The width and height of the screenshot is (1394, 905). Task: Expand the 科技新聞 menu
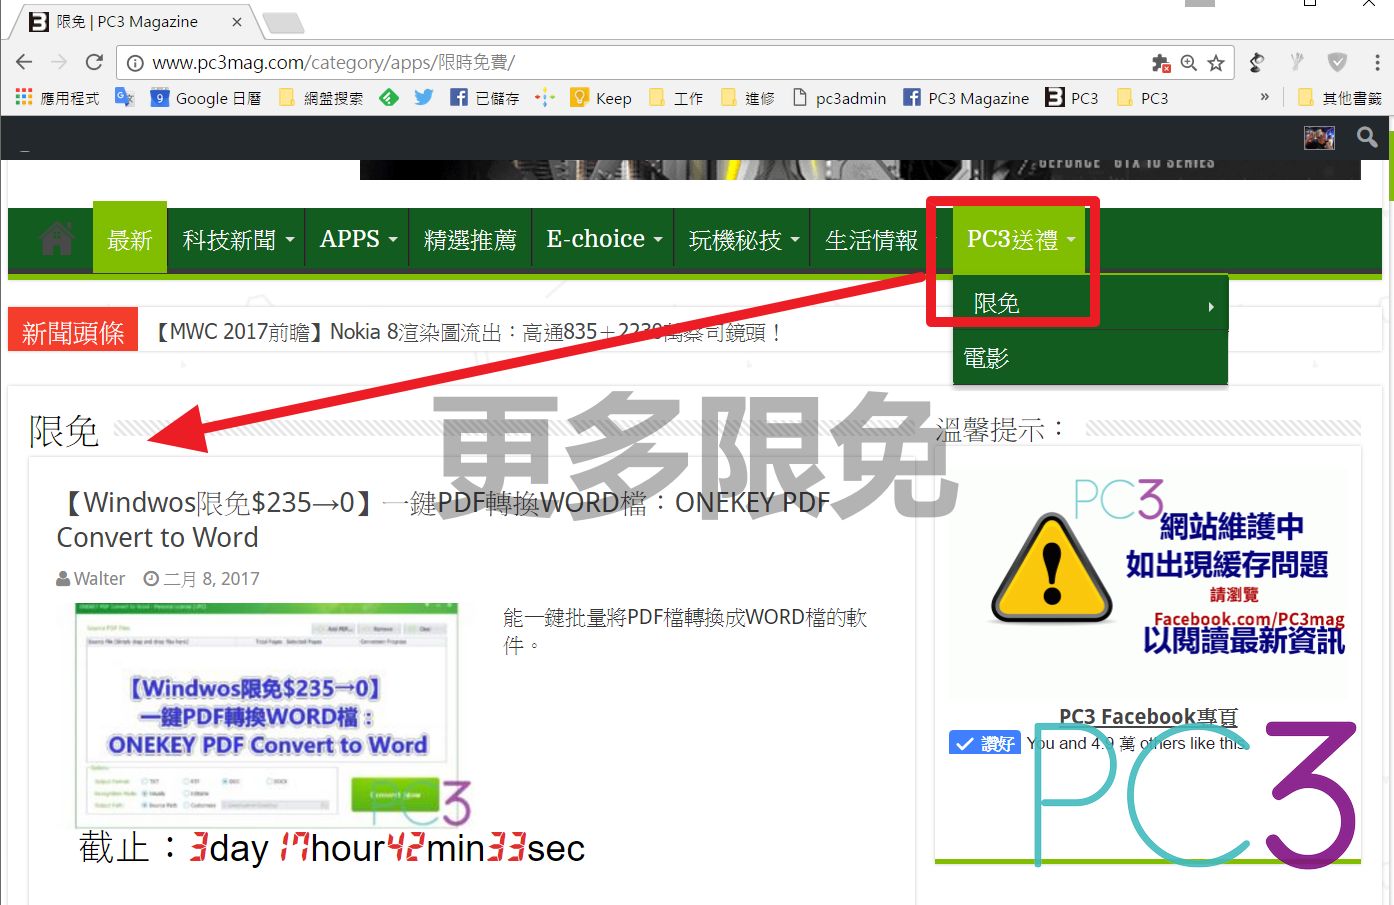pos(238,240)
